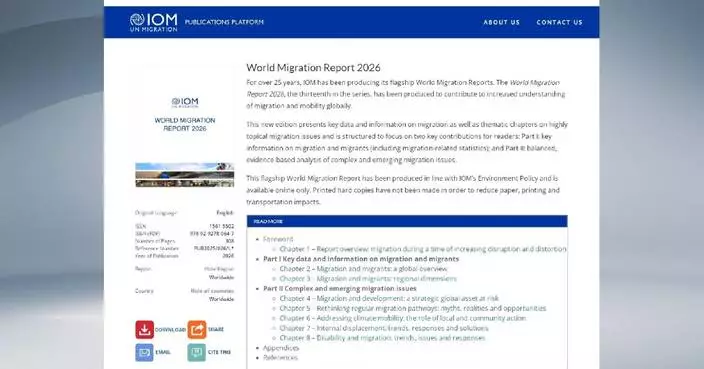Open Chapter 7 Internal displacement link
Image resolution: width=704 pixels, height=369 pixels.
click(x=384, y=328)
